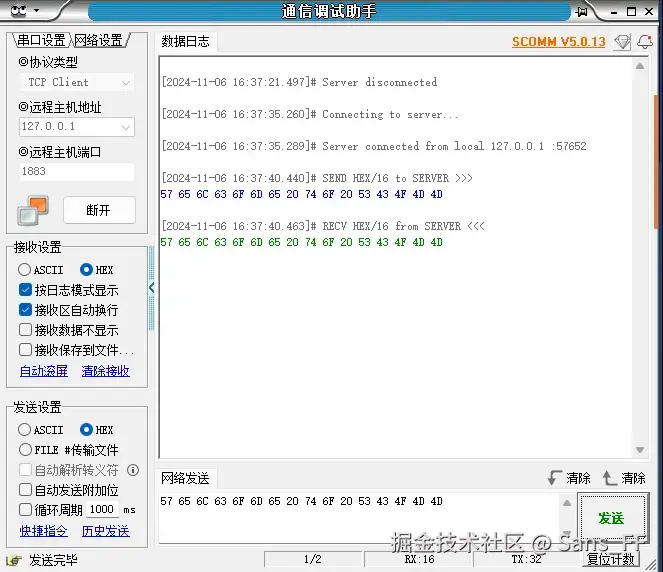
Task: Click the 'Connecting to server...' log line
Action: [310, 114]
